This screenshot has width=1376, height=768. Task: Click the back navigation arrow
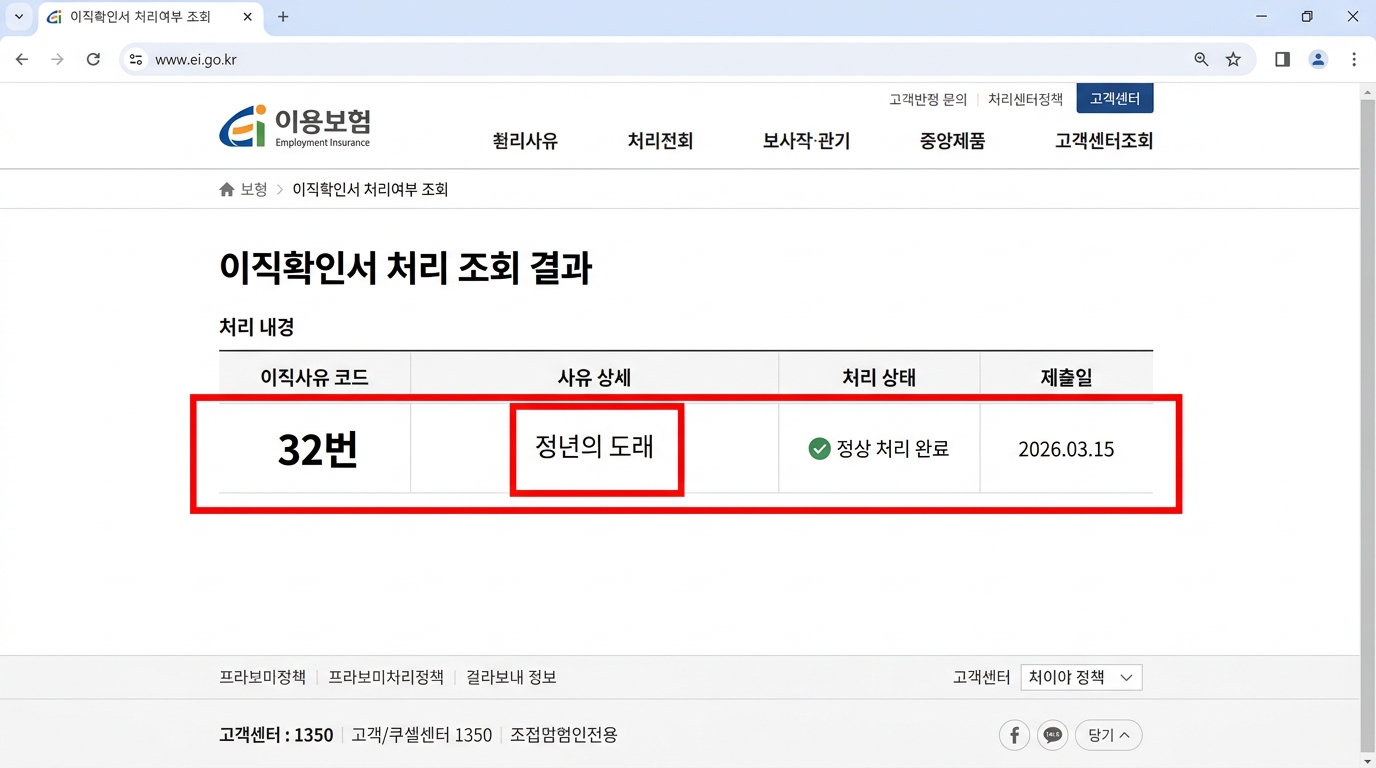pyautogui.click(x=21, y=59)
